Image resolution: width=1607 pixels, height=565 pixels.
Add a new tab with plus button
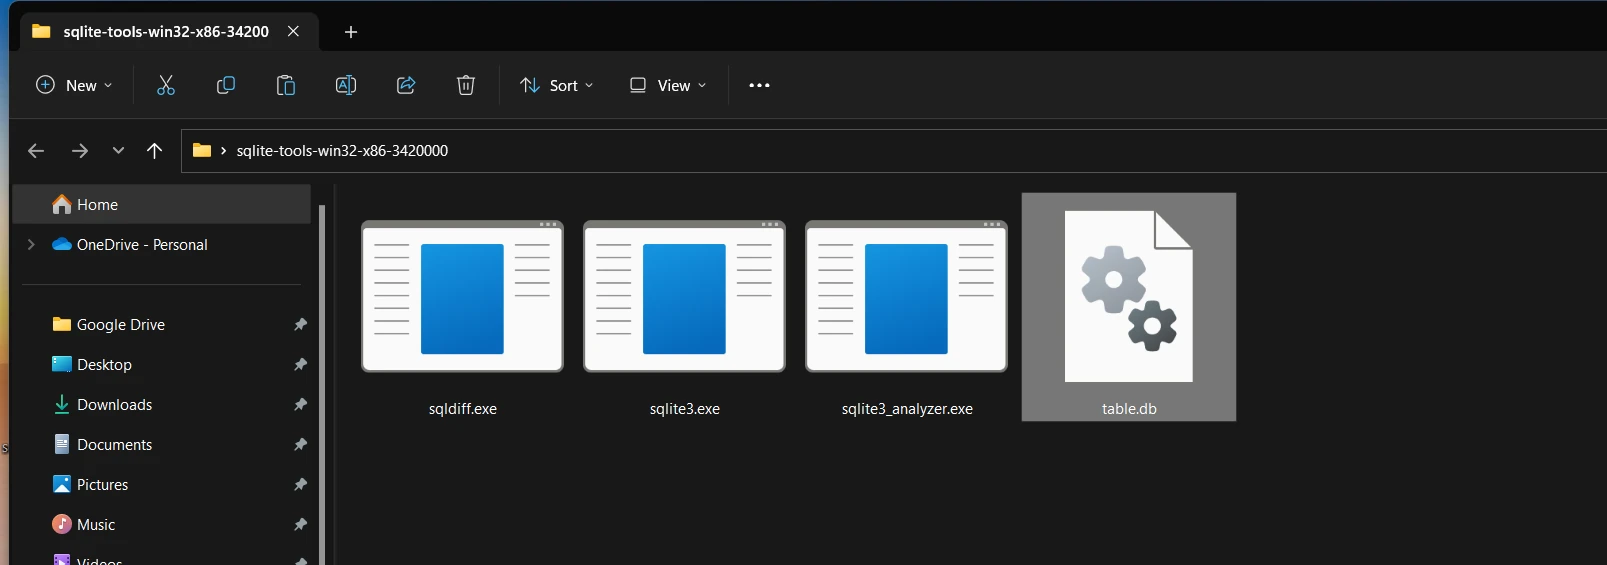tap(351, 32)
